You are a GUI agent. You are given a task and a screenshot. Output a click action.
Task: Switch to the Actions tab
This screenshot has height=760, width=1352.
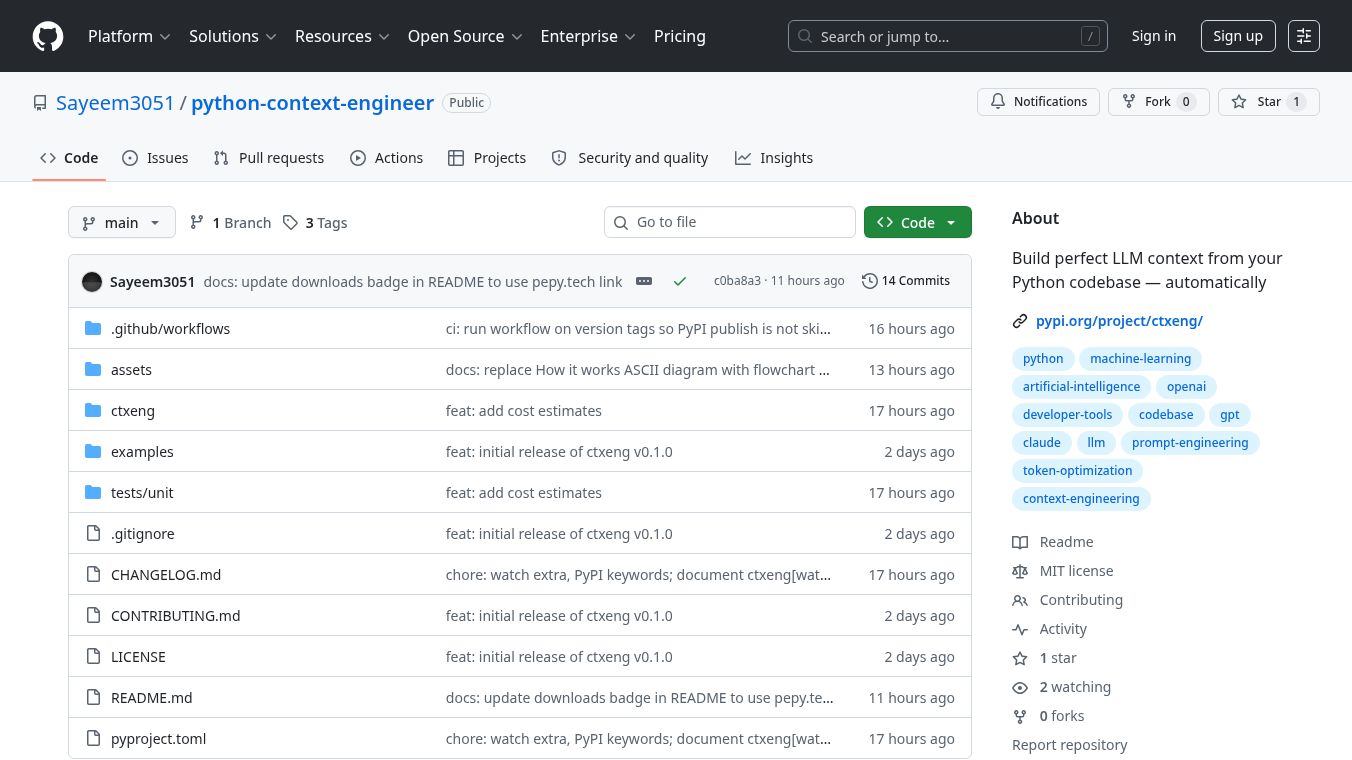coord(386,158)
